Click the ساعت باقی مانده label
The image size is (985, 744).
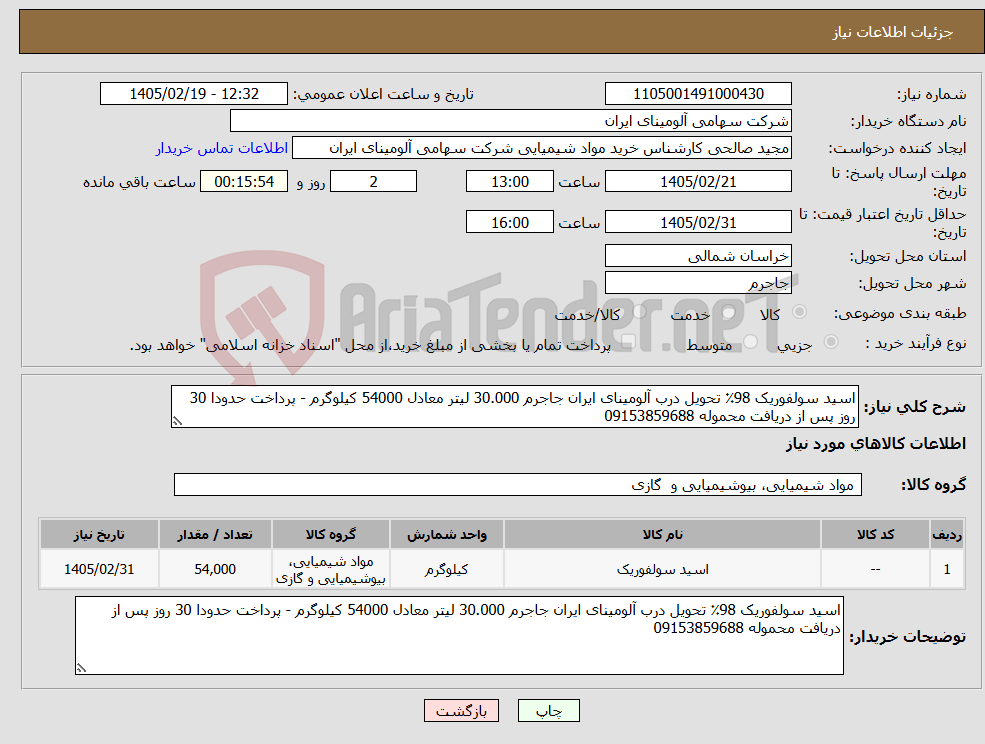(x=139, y=182)
